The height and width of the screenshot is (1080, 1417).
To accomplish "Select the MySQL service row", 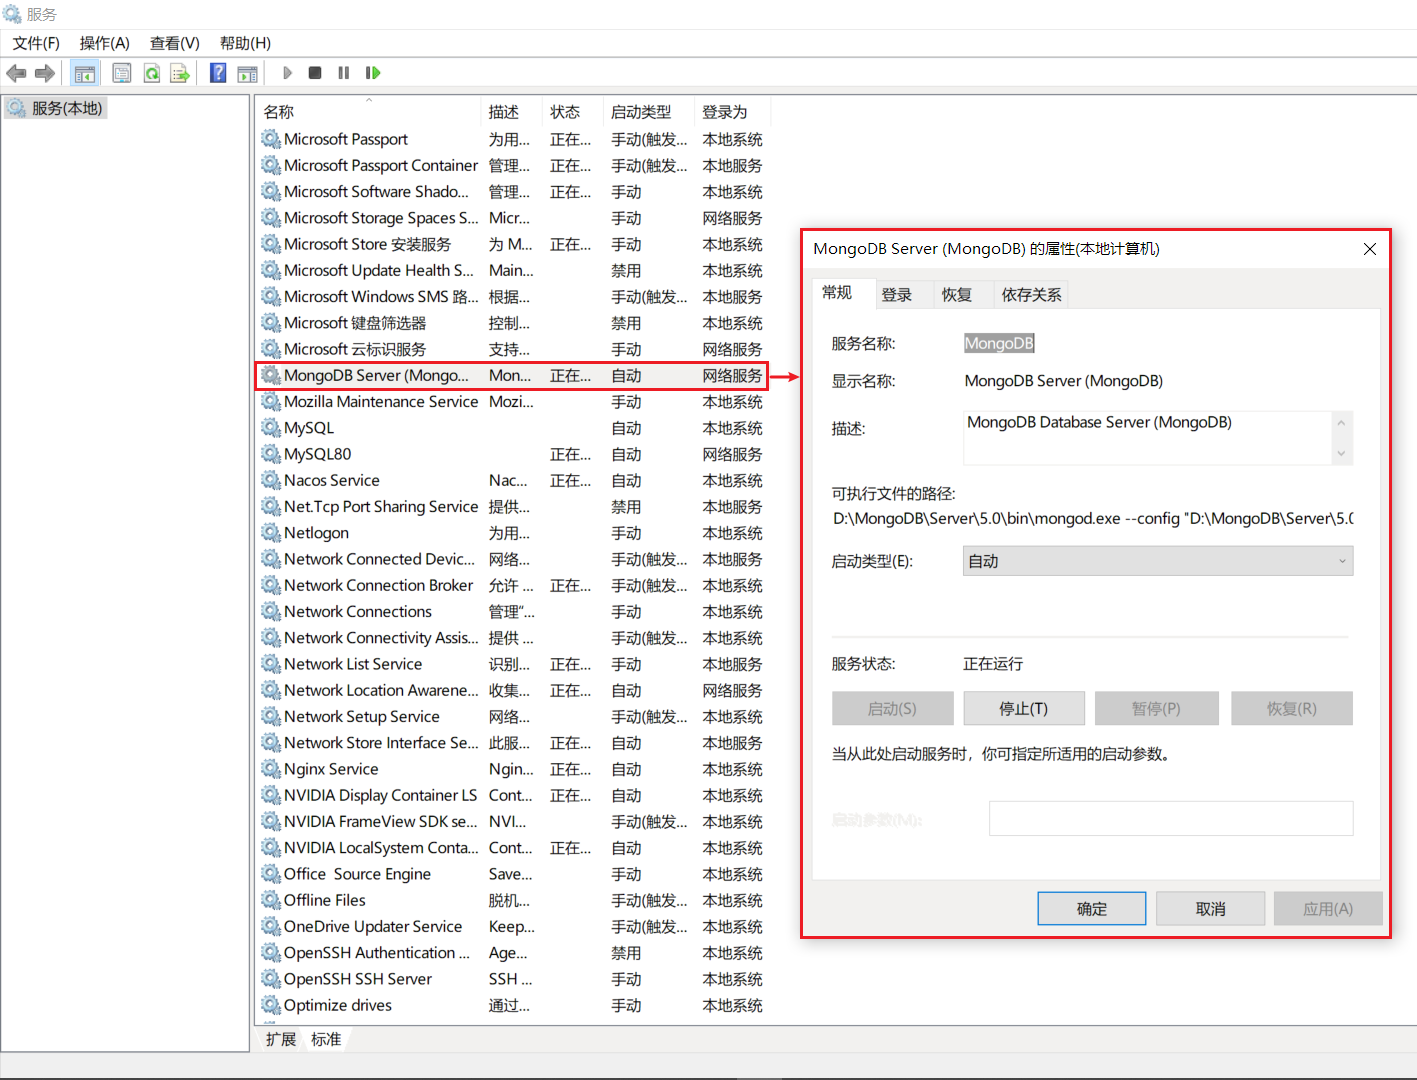I will [x=512, y=428].
